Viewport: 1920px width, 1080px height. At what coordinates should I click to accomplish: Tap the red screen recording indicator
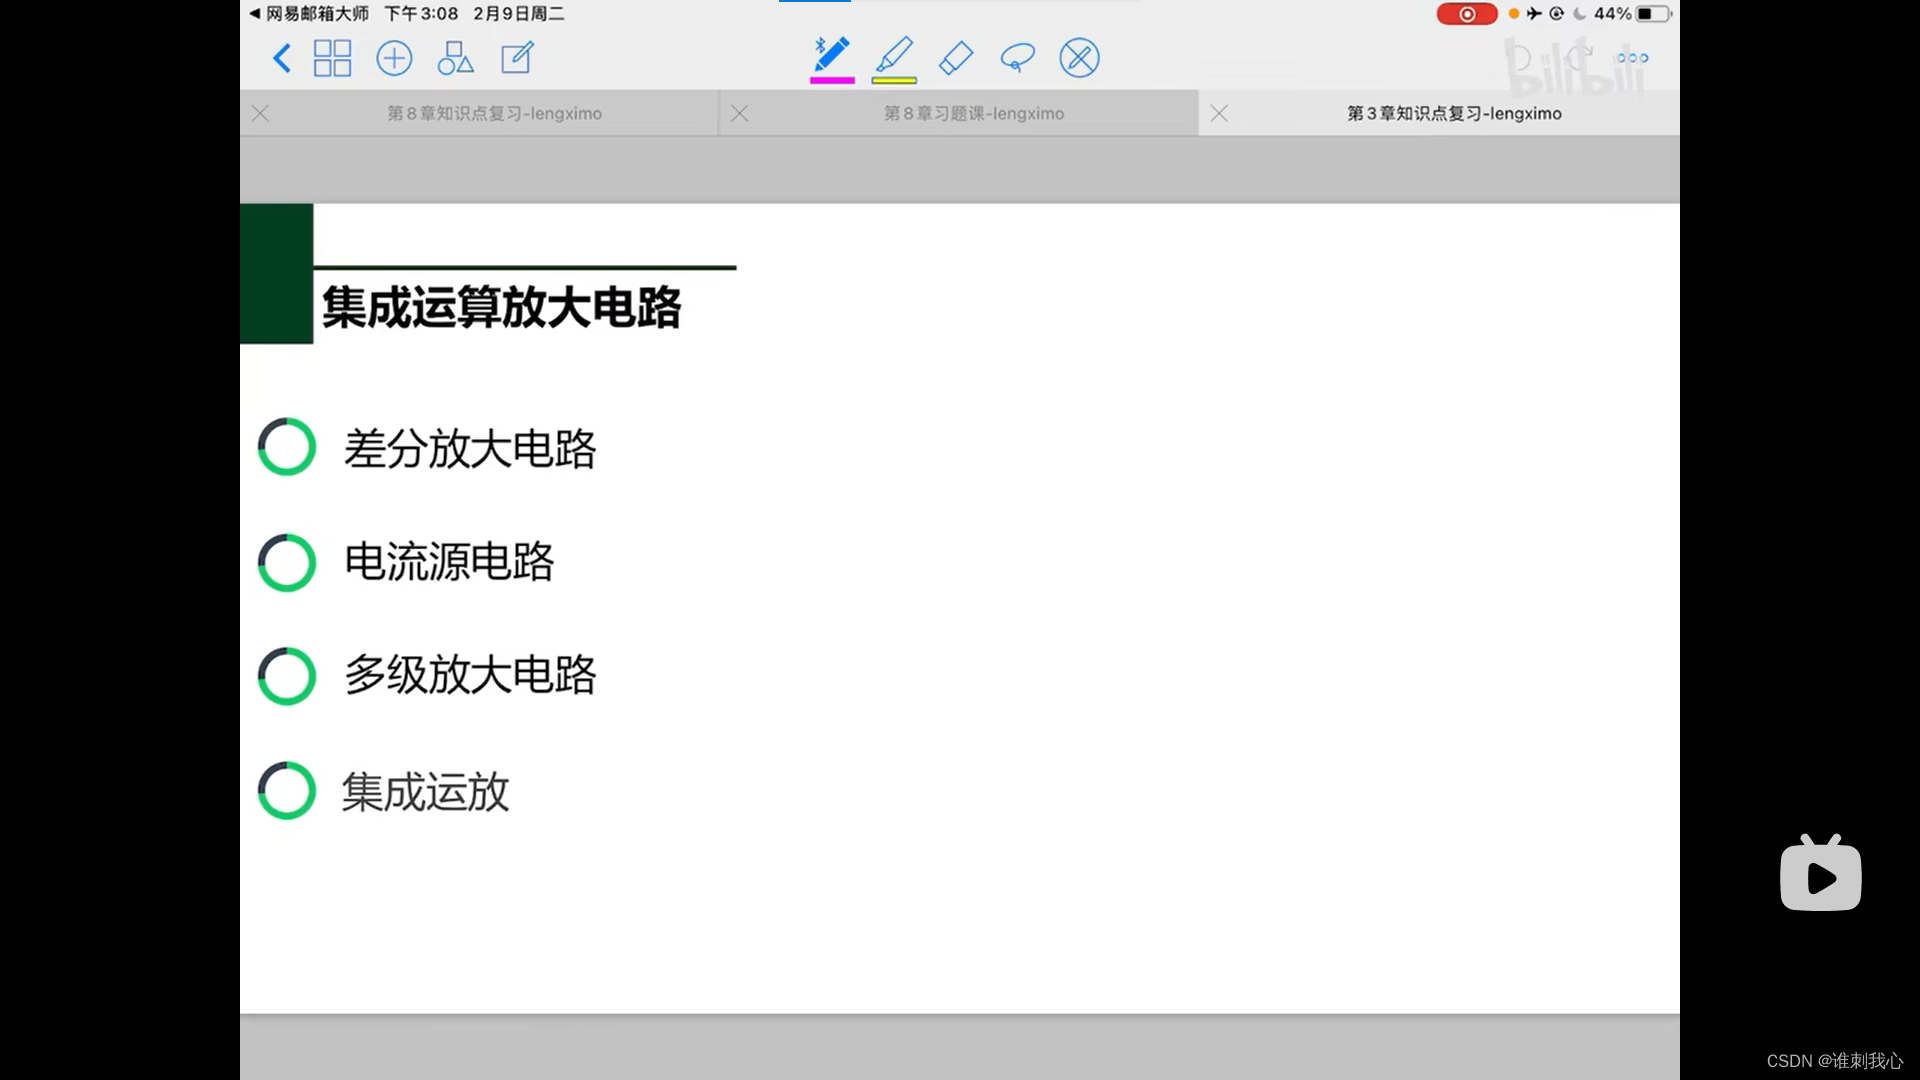click(x=1466, y=14)
